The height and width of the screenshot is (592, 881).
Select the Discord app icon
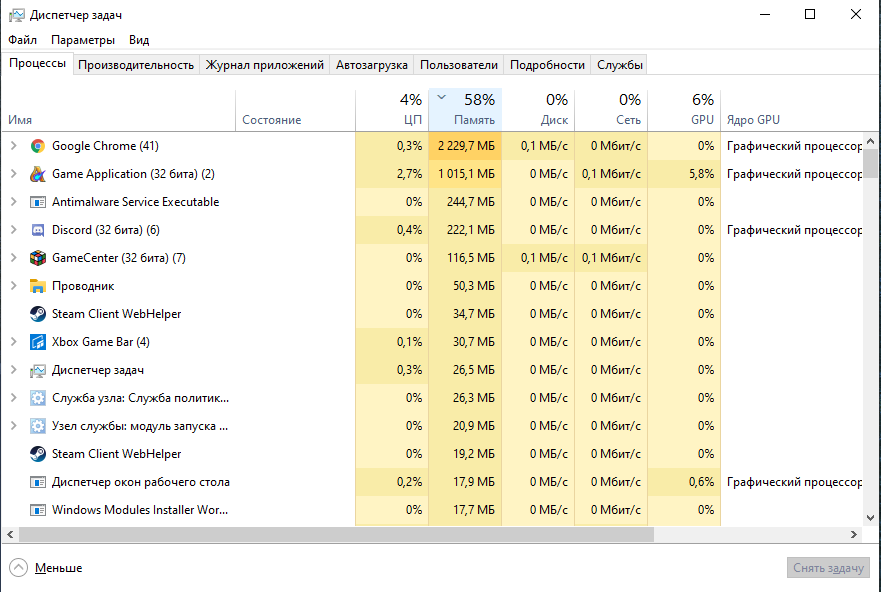point(38,230)
